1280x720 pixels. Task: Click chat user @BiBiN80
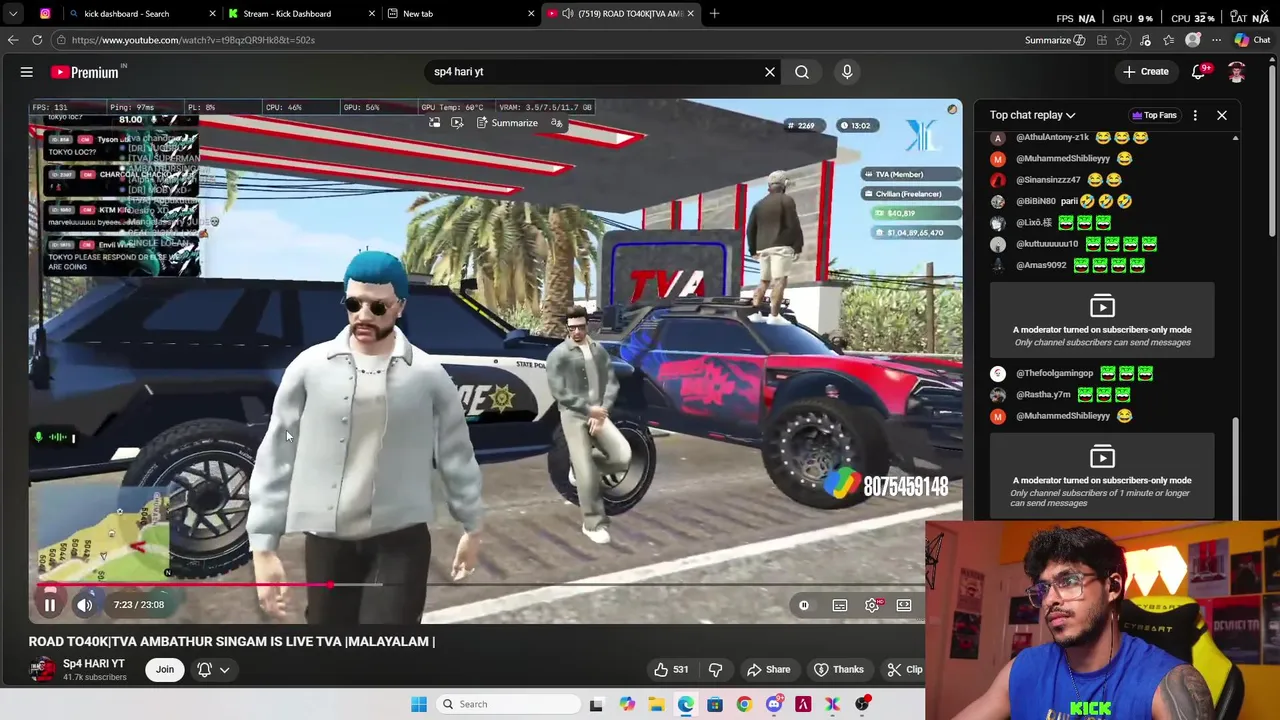1036,201
